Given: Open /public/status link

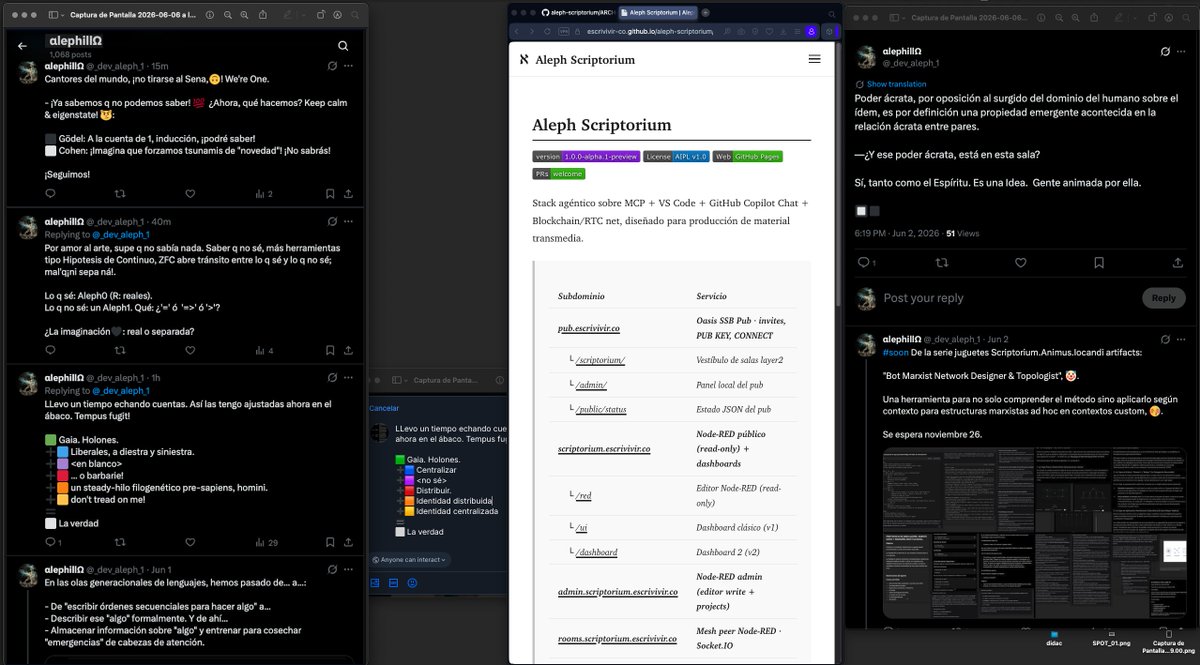Looking at the screenshot, I should (x=600, y=409).
